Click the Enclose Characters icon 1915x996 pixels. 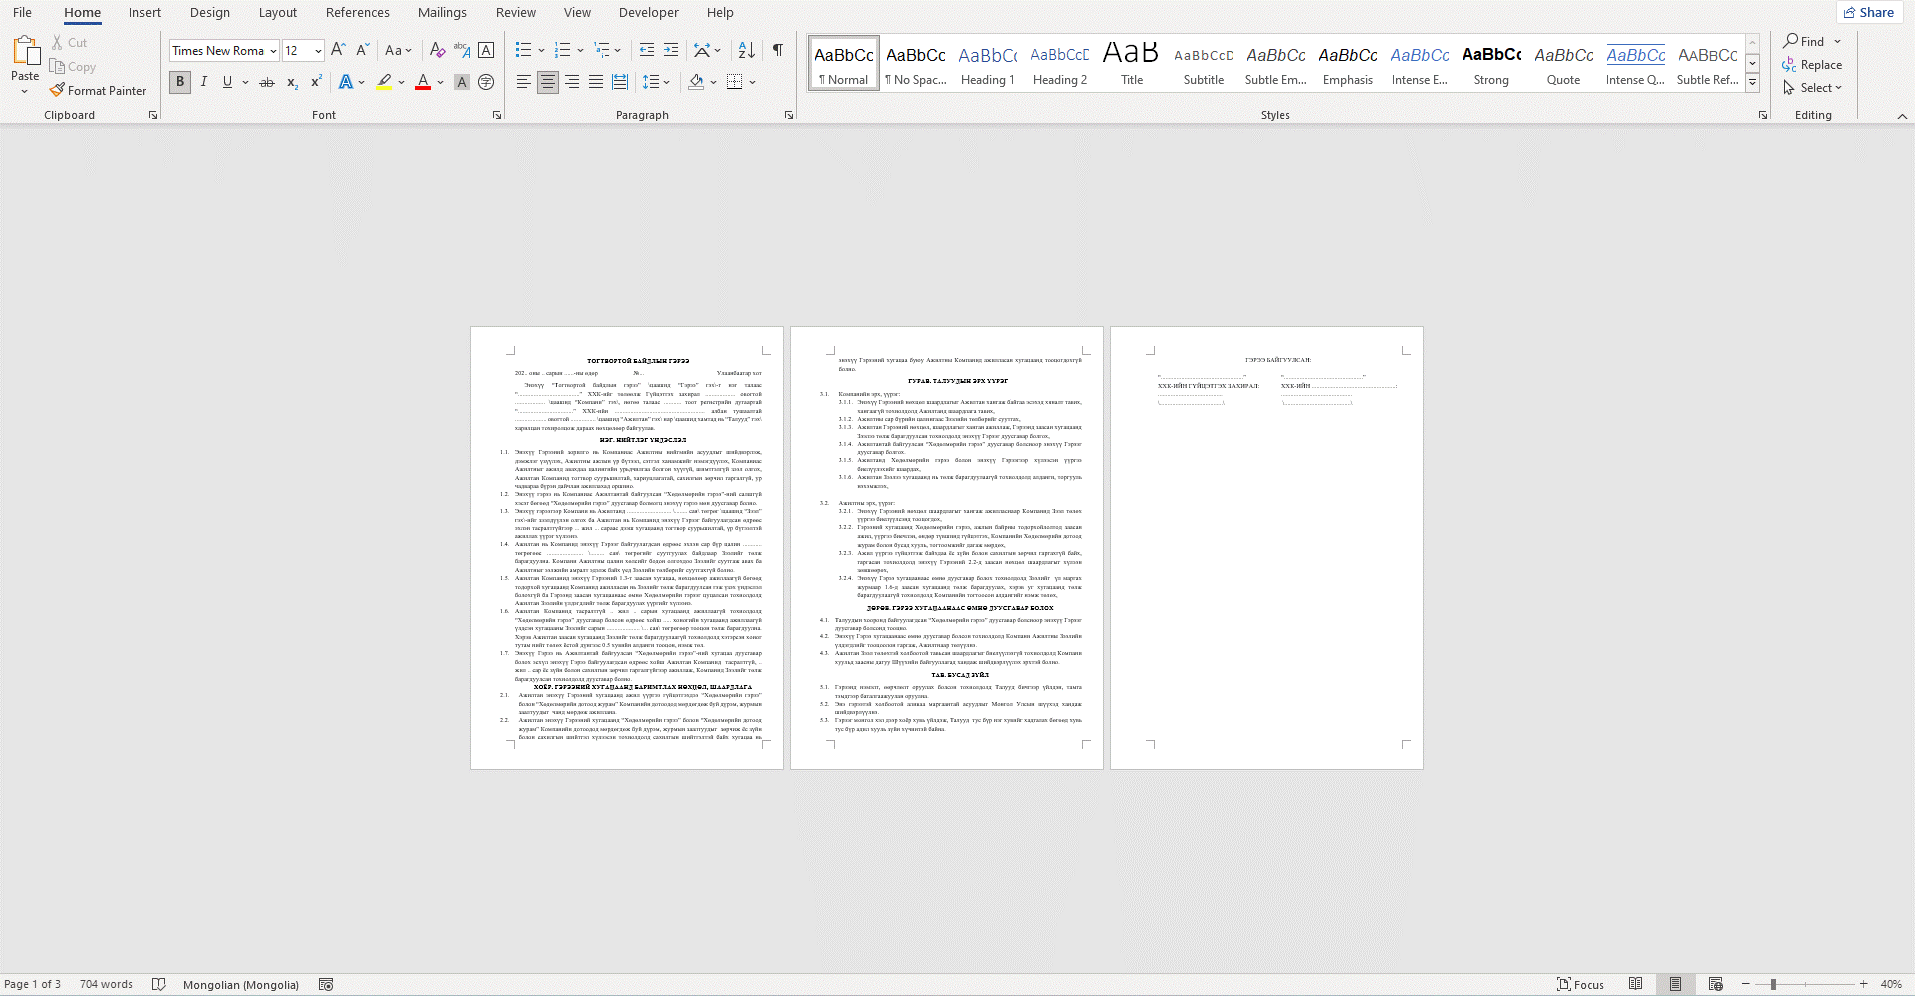point(486,82)
